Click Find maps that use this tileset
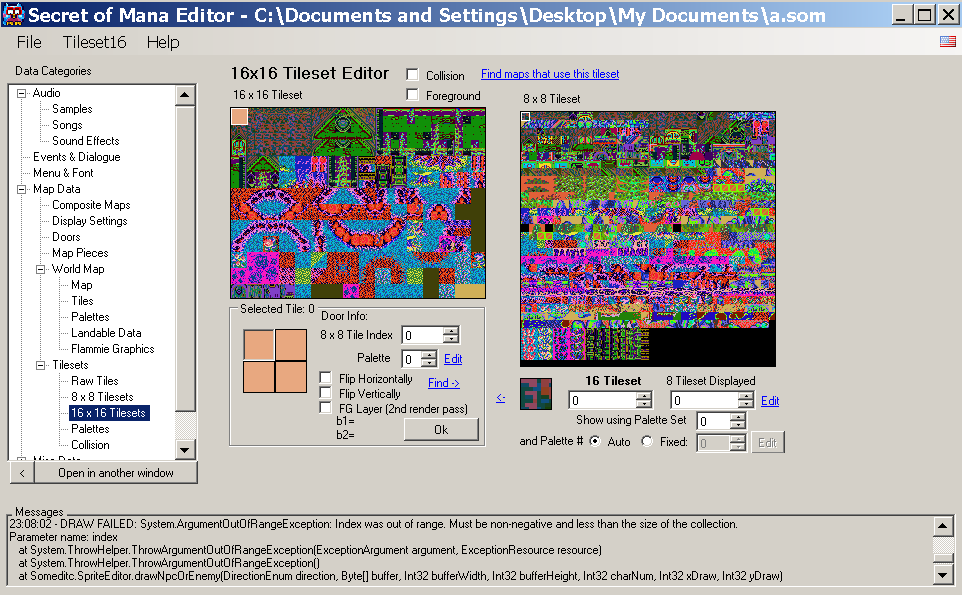This screenshot has height=595, width=962. (550, 74)
